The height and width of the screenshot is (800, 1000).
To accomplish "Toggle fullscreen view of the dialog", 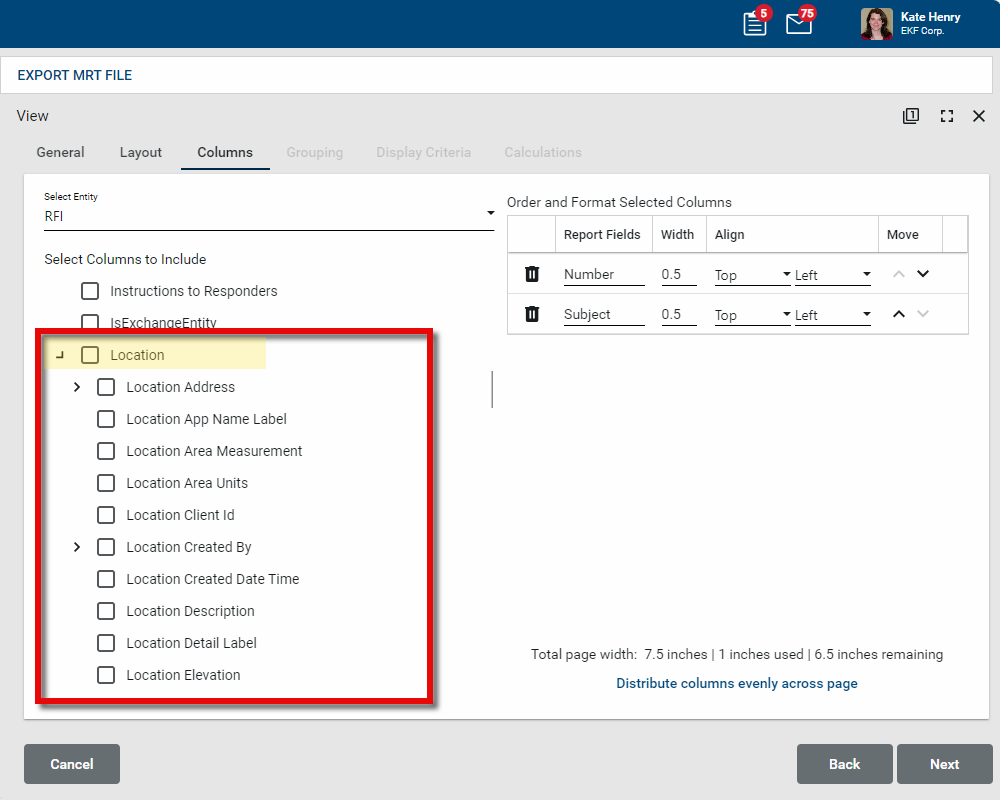I will coord(946,116).
